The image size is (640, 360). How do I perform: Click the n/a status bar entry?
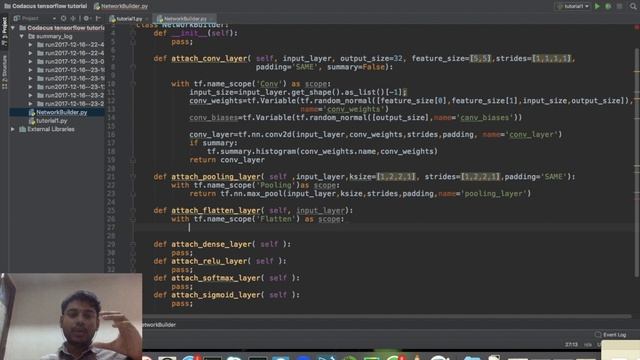pos(587,345)
